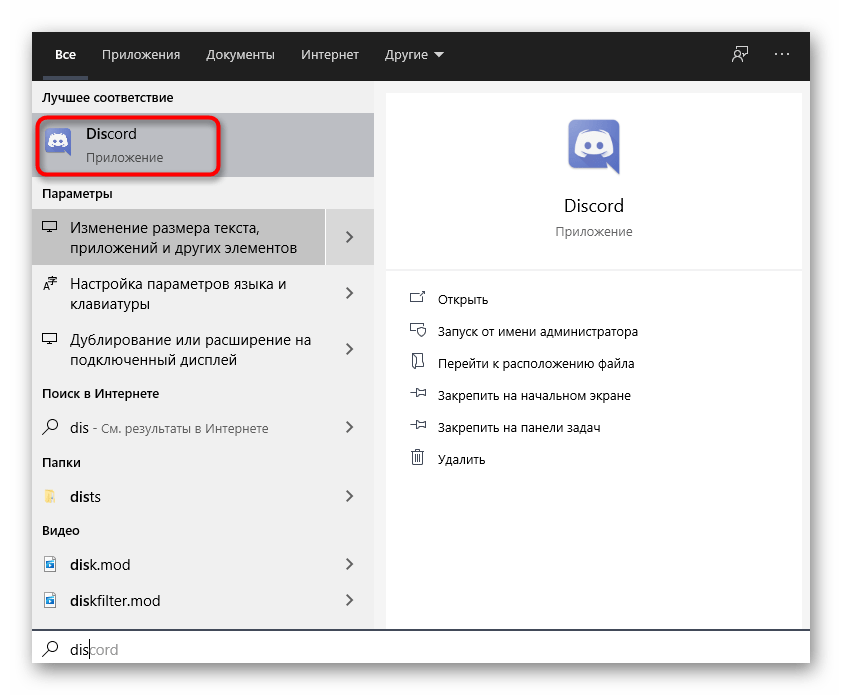
Task: Click the large Discord logo in preview pane
Action: (593, 147)
